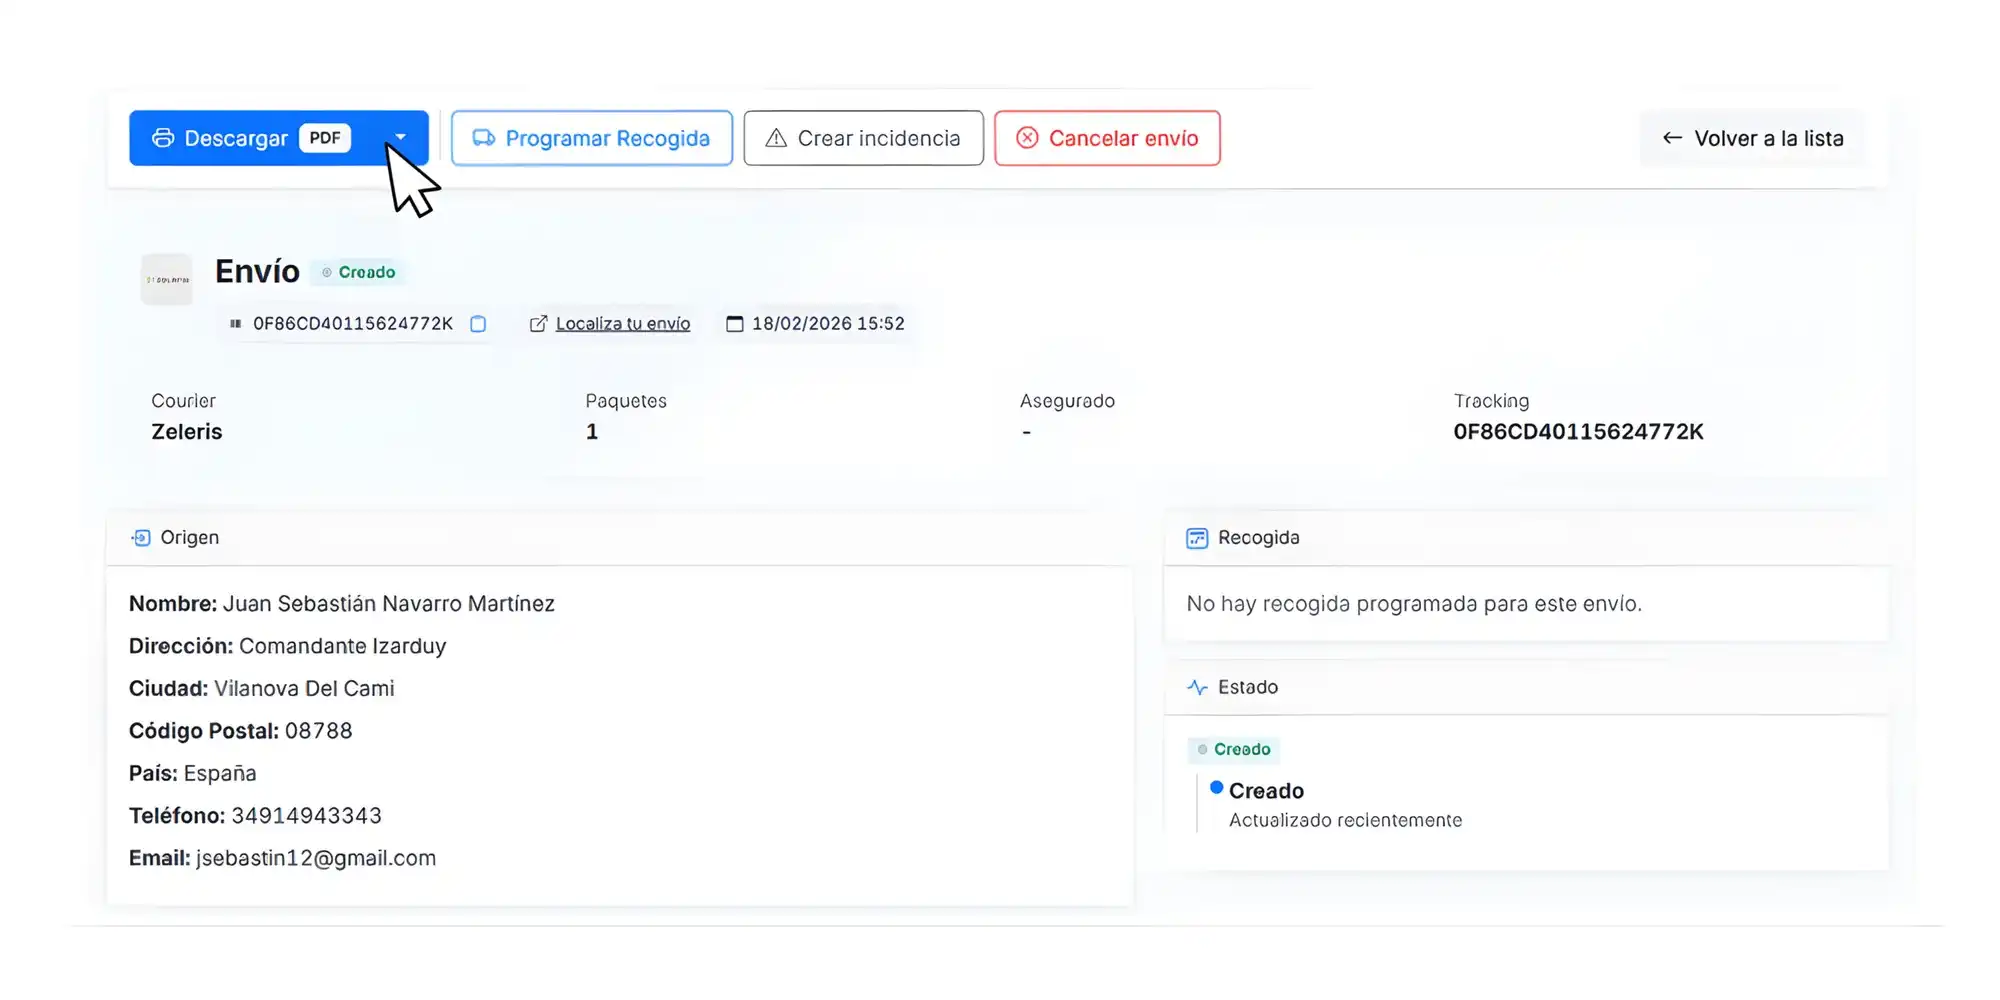This screenshot has height=1000, width=2000.
Task: Click the Programar Recogida button
Action: pos(591,138)
